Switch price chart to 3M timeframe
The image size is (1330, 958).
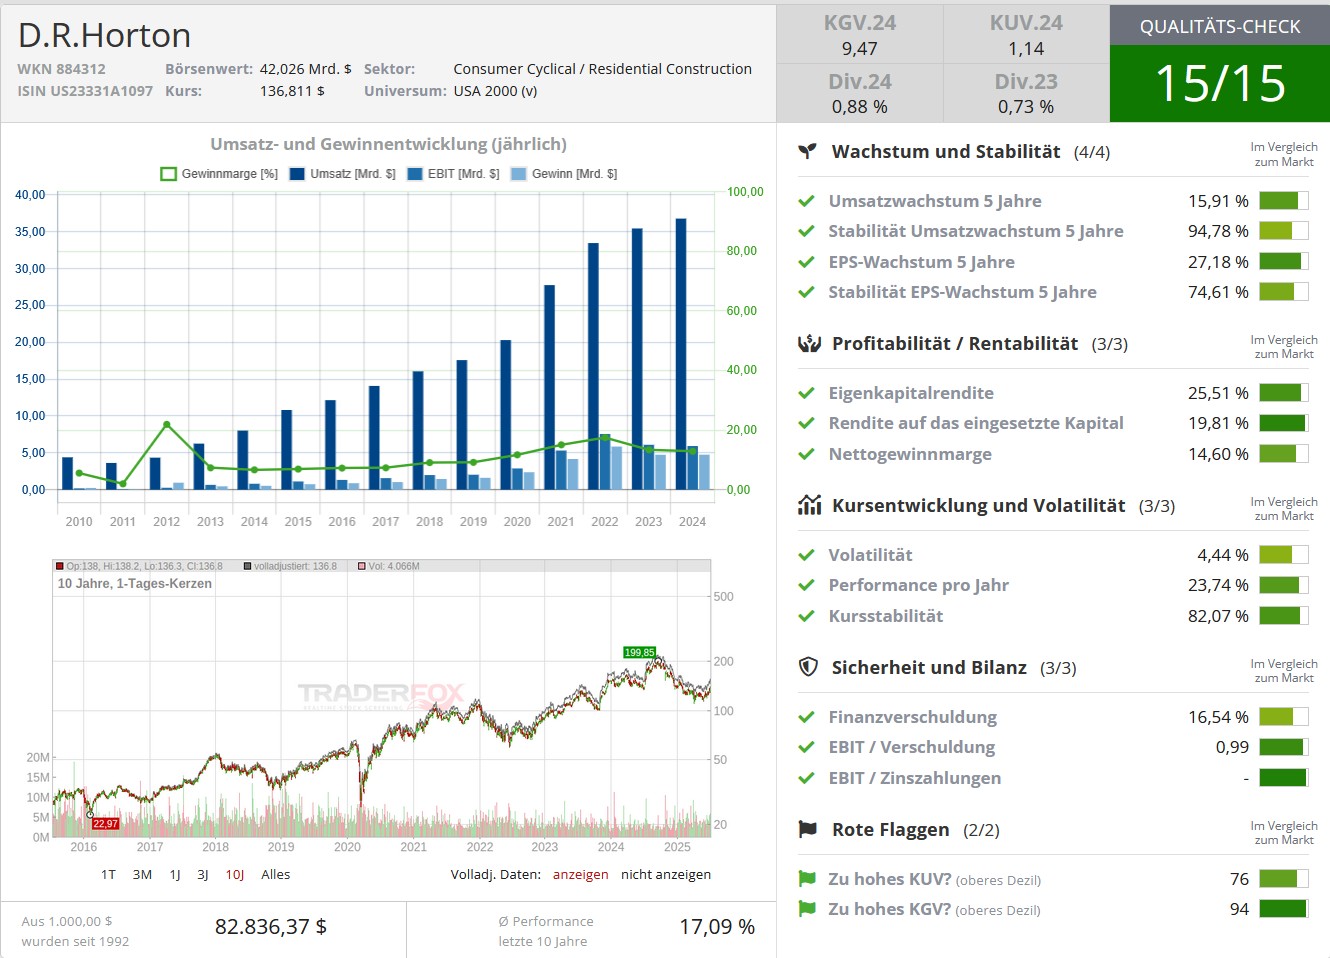pyautogui.click(x=142, y=874)
